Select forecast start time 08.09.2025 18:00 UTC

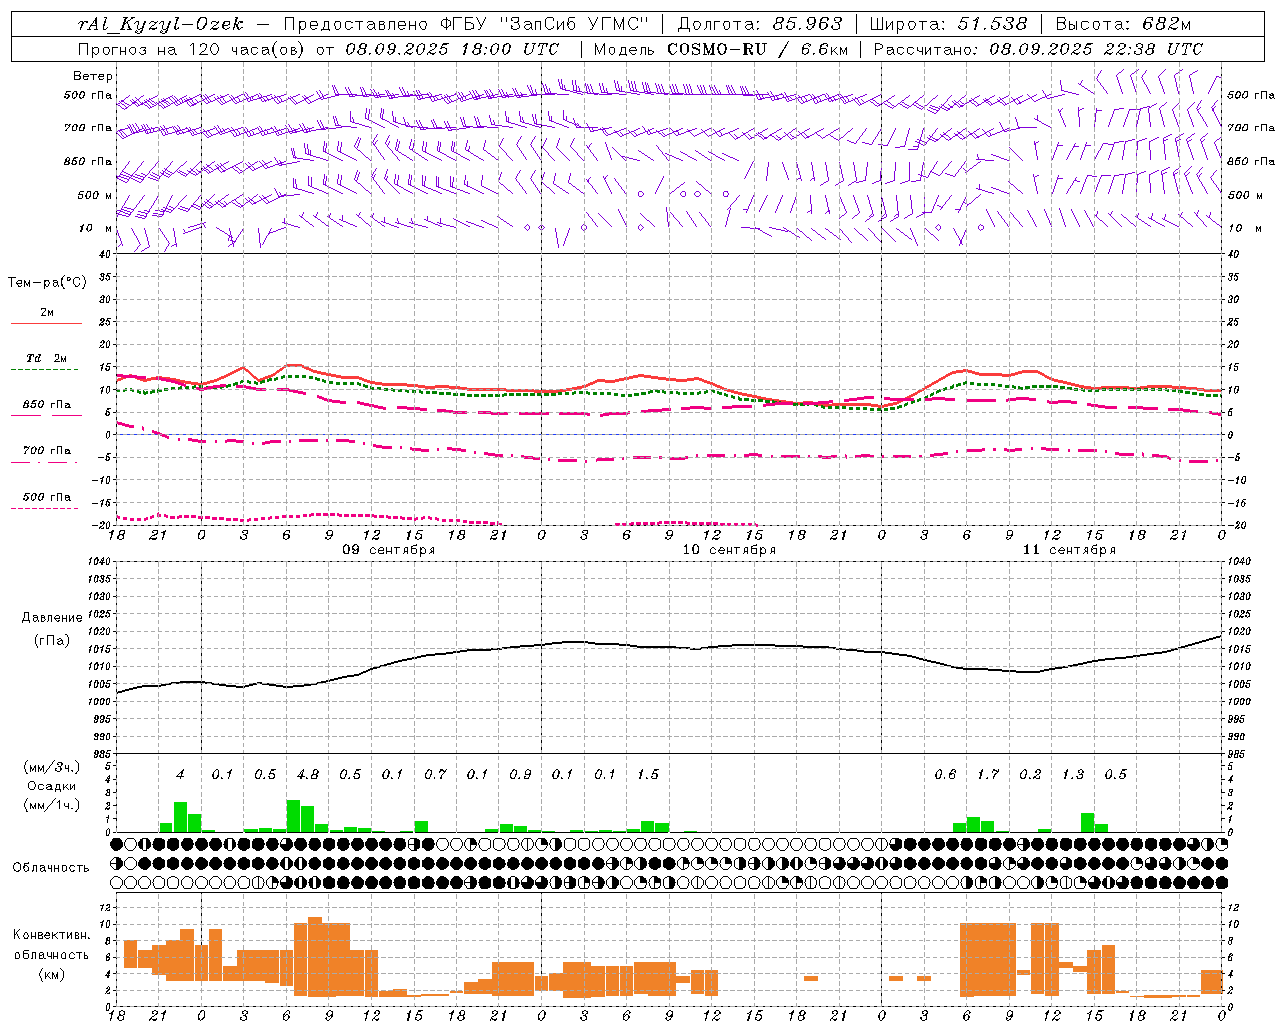point(452,49)
